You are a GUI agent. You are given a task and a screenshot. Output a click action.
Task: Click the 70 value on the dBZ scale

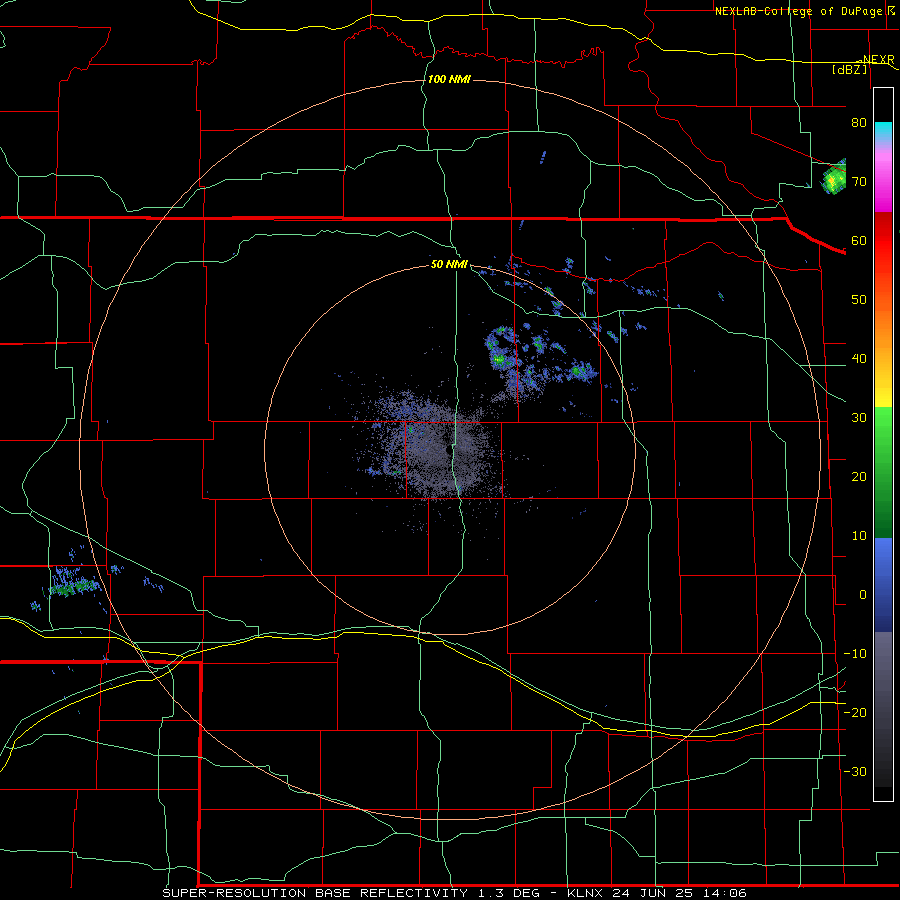pyautogui.click(x=859, y=181)
